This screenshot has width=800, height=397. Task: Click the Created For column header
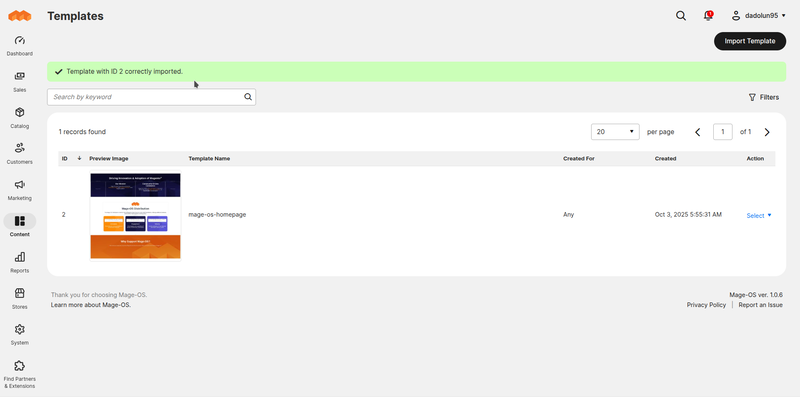[579, 159]
